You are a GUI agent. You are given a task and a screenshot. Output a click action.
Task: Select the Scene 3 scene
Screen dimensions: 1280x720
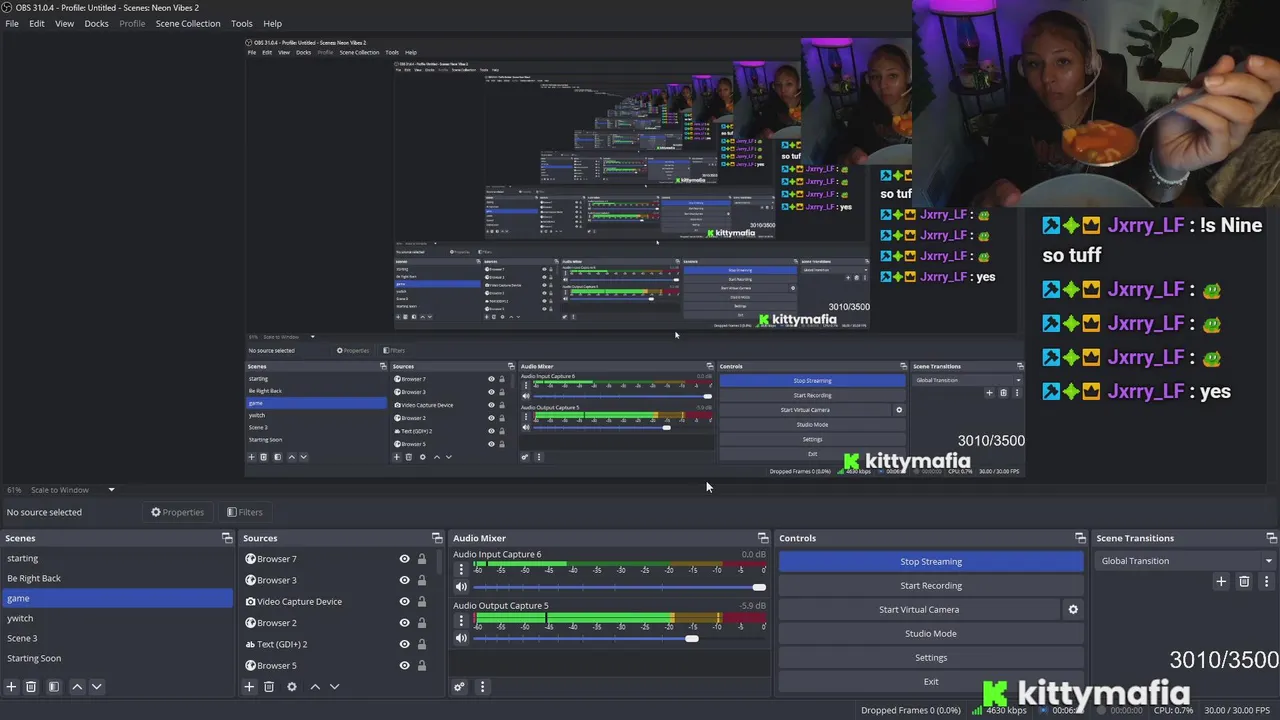click(117, 638)
